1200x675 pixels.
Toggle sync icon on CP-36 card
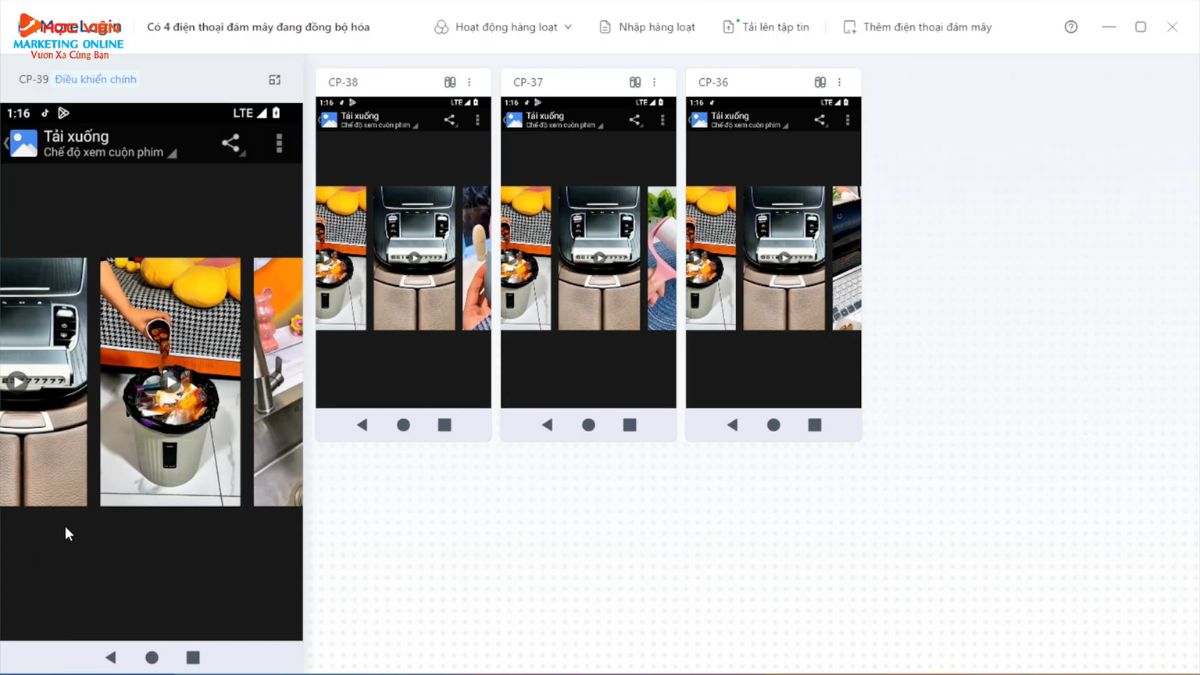(820, 82)
